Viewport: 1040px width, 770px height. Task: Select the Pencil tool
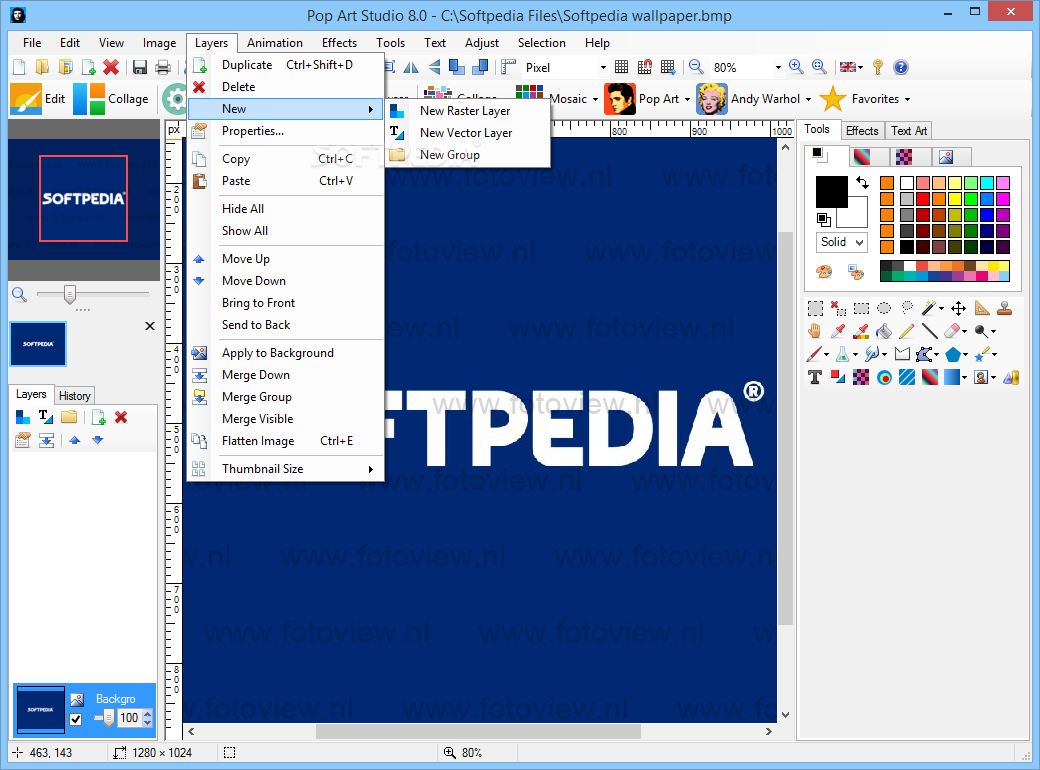[x=907, y=331]
